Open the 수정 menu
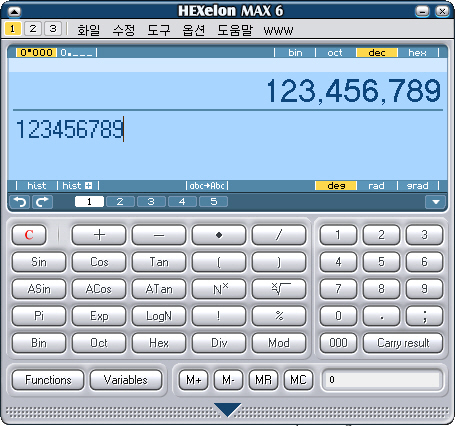This screenshot has height=426, width=455. pyautogui.click(x=124, y=30)
